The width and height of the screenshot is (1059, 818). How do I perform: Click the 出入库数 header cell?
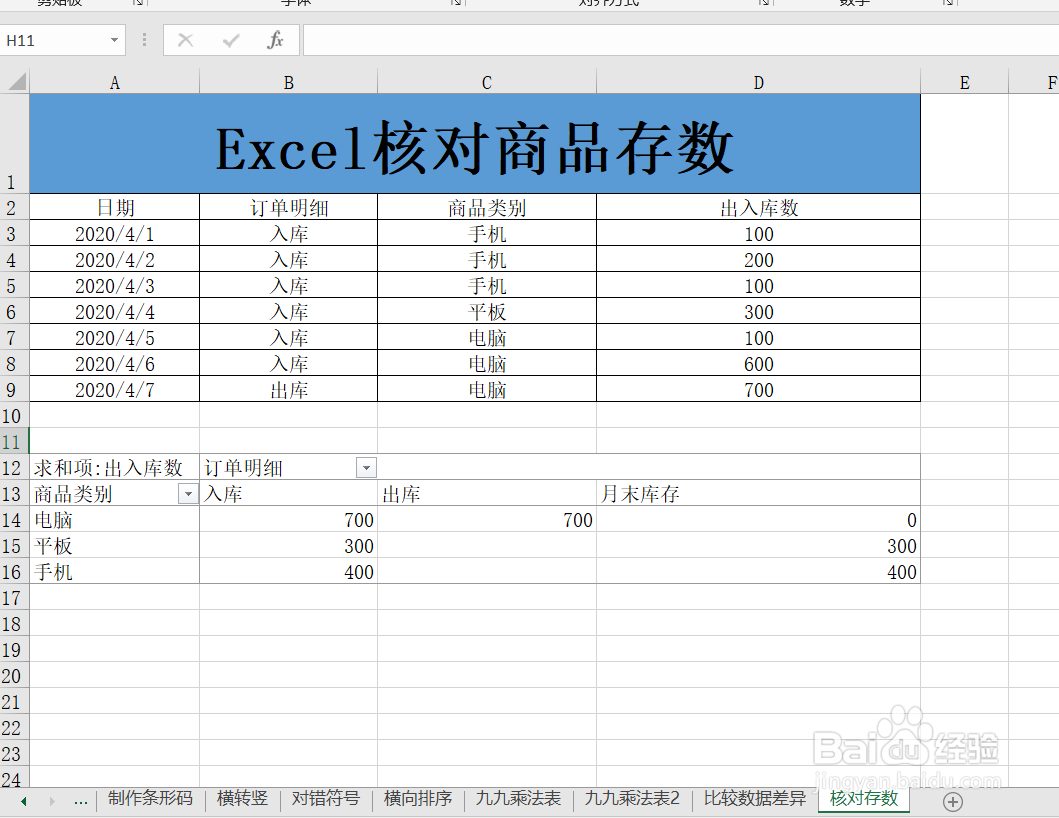tap(758, 207)
